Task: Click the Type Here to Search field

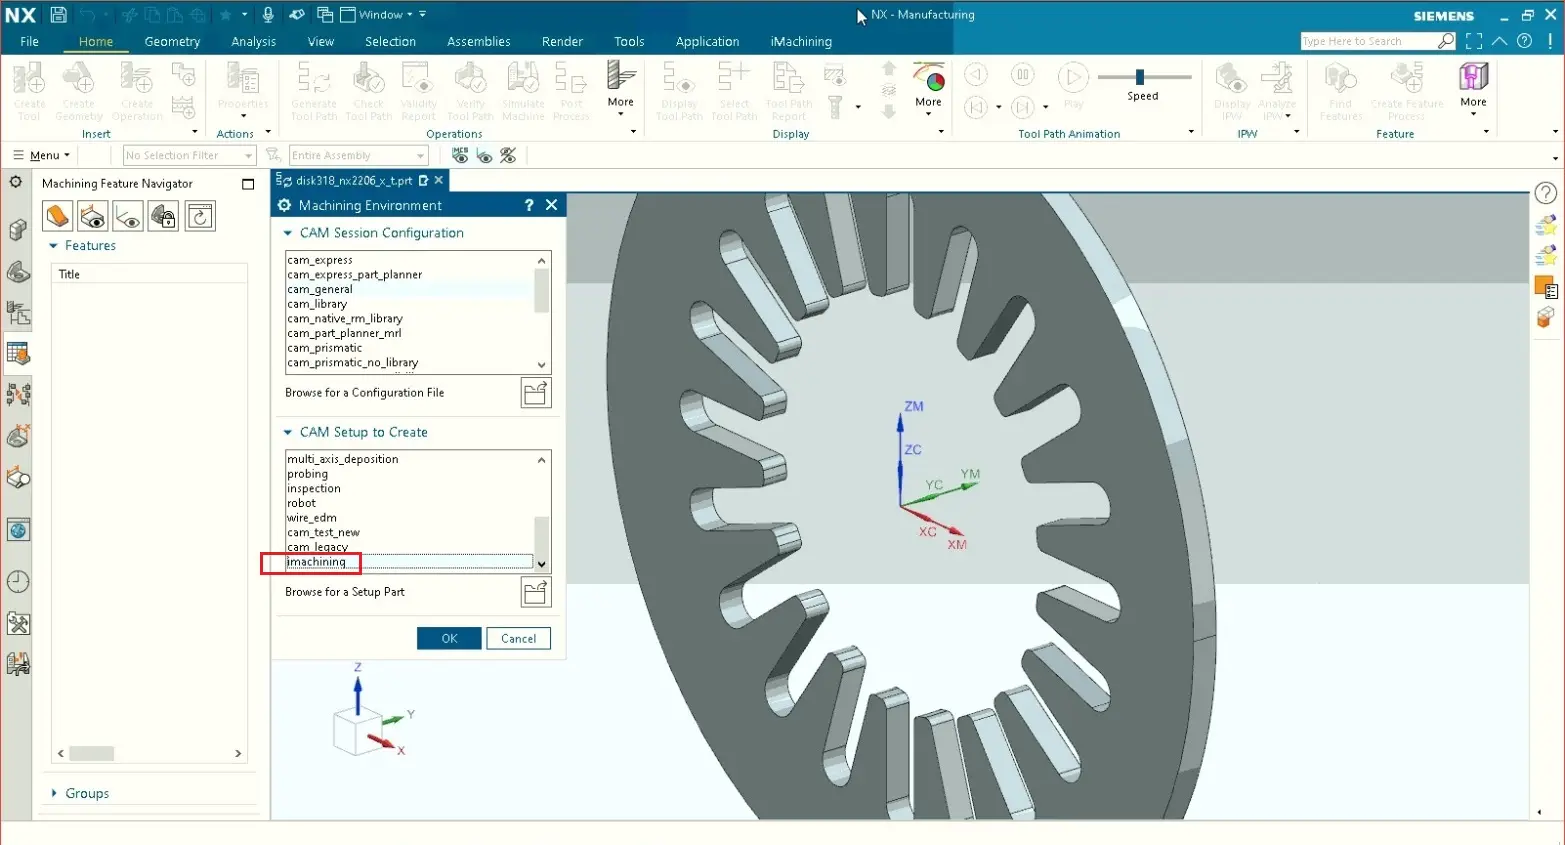Action: click(1367, 41)
